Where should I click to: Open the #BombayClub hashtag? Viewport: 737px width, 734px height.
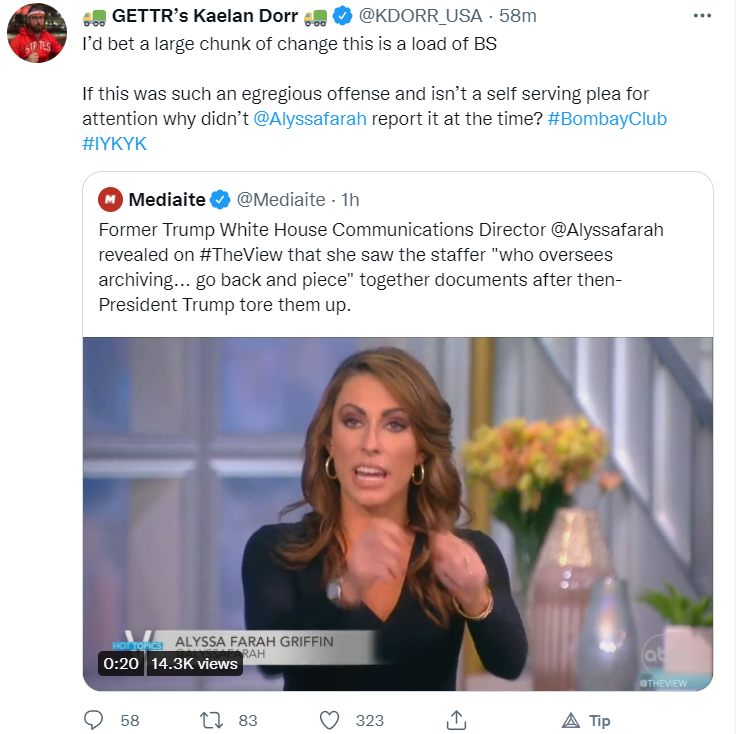607,118
